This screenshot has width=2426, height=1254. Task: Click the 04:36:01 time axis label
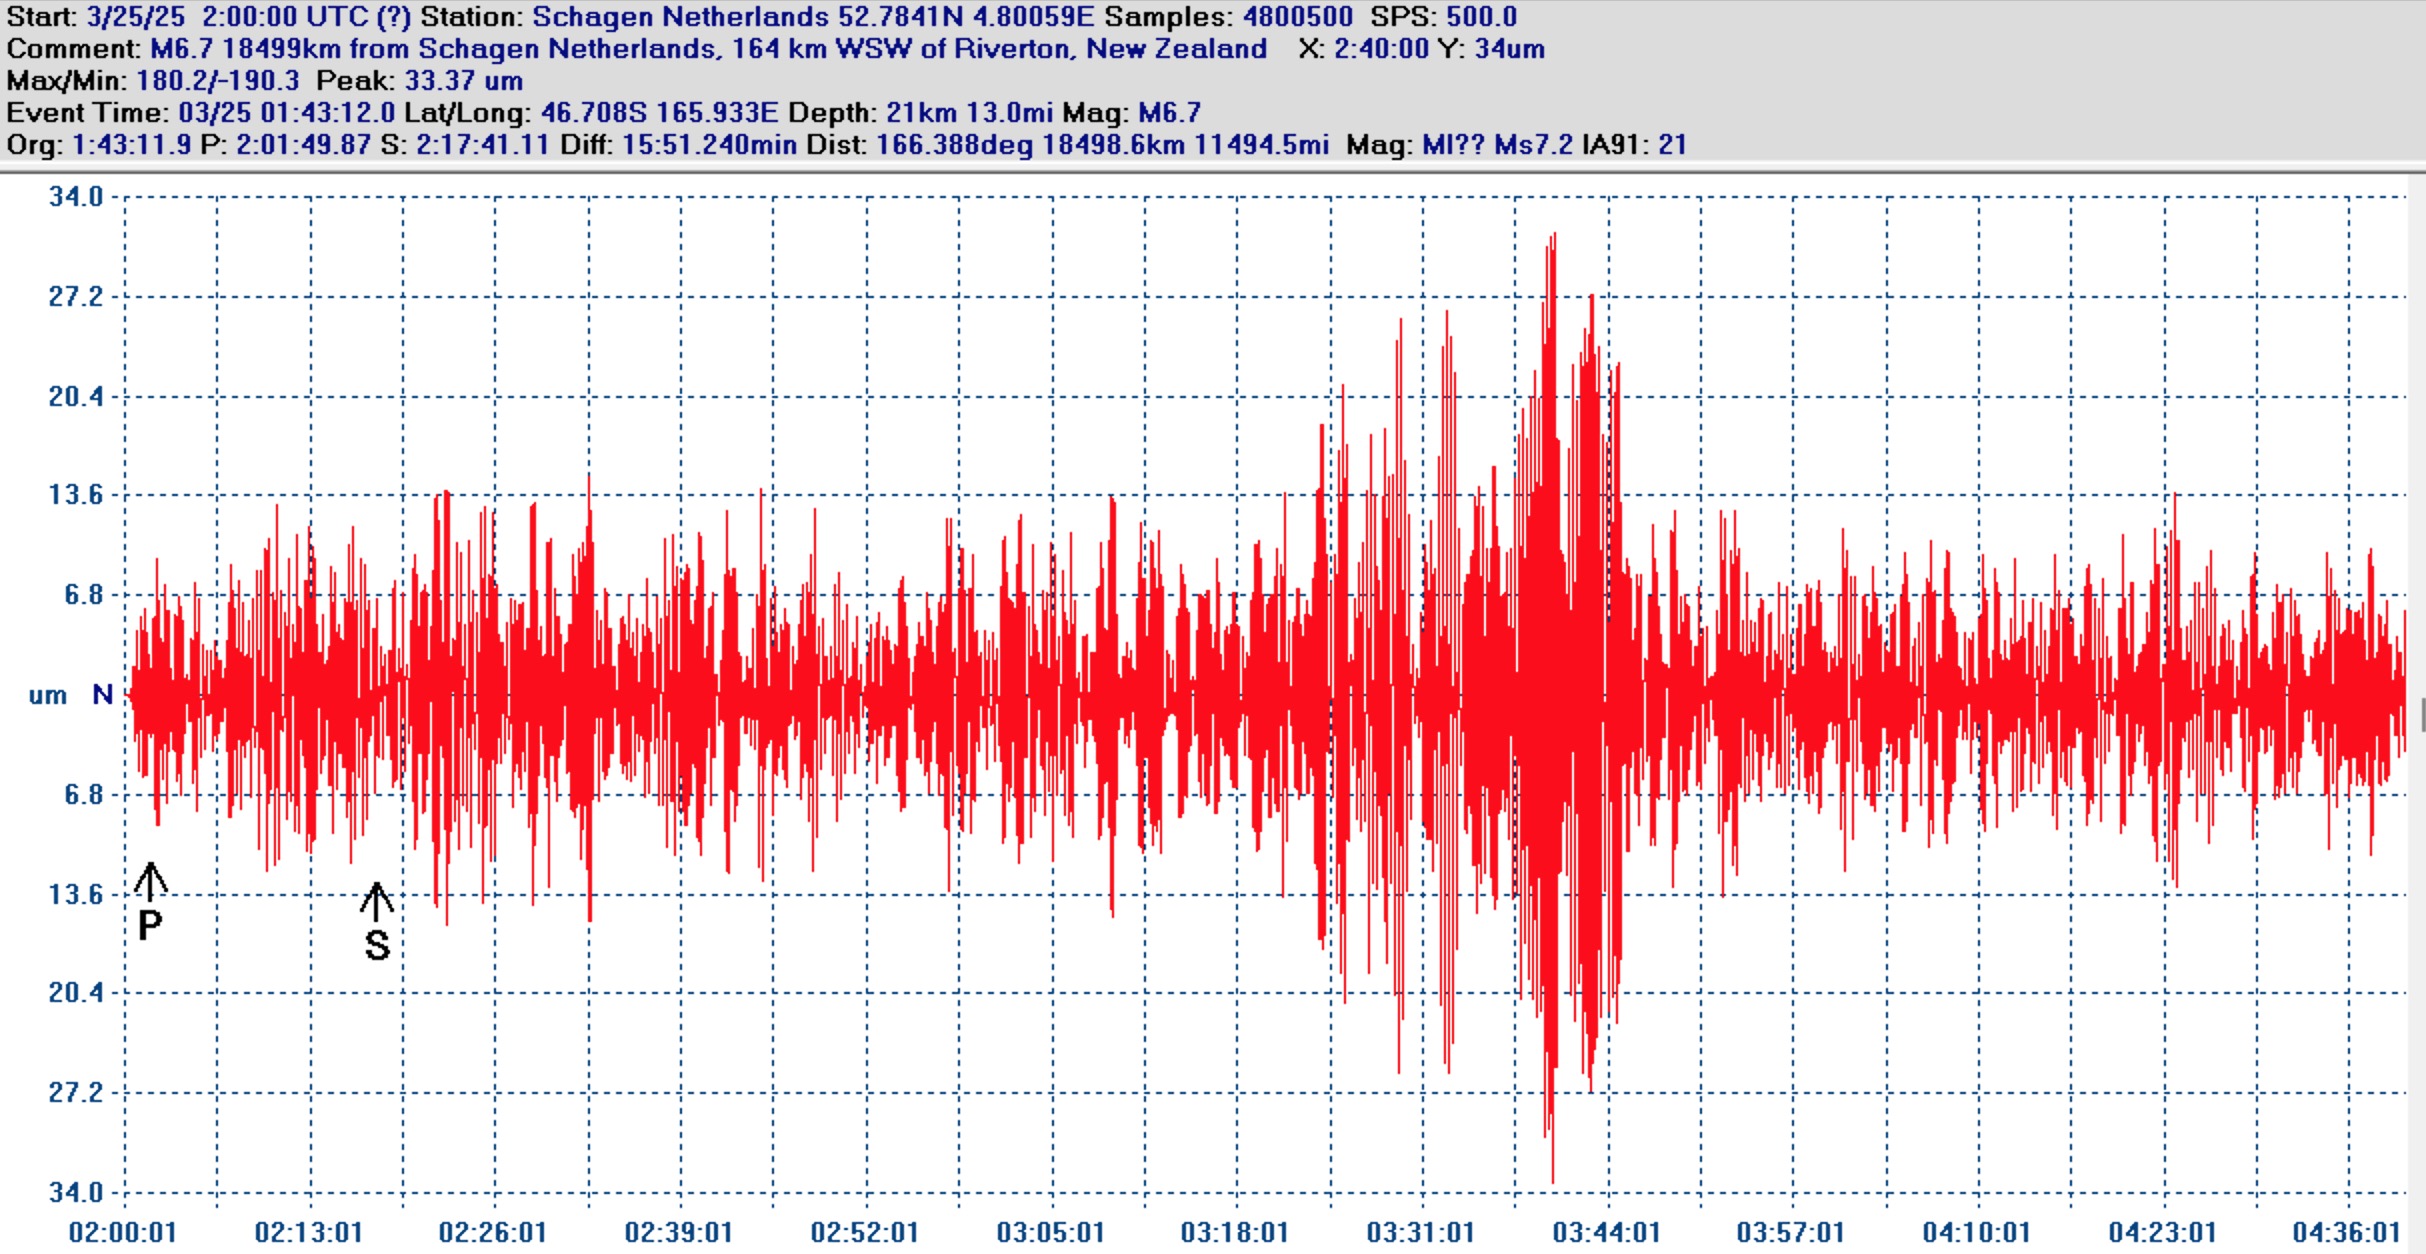click(2346, 1232)
